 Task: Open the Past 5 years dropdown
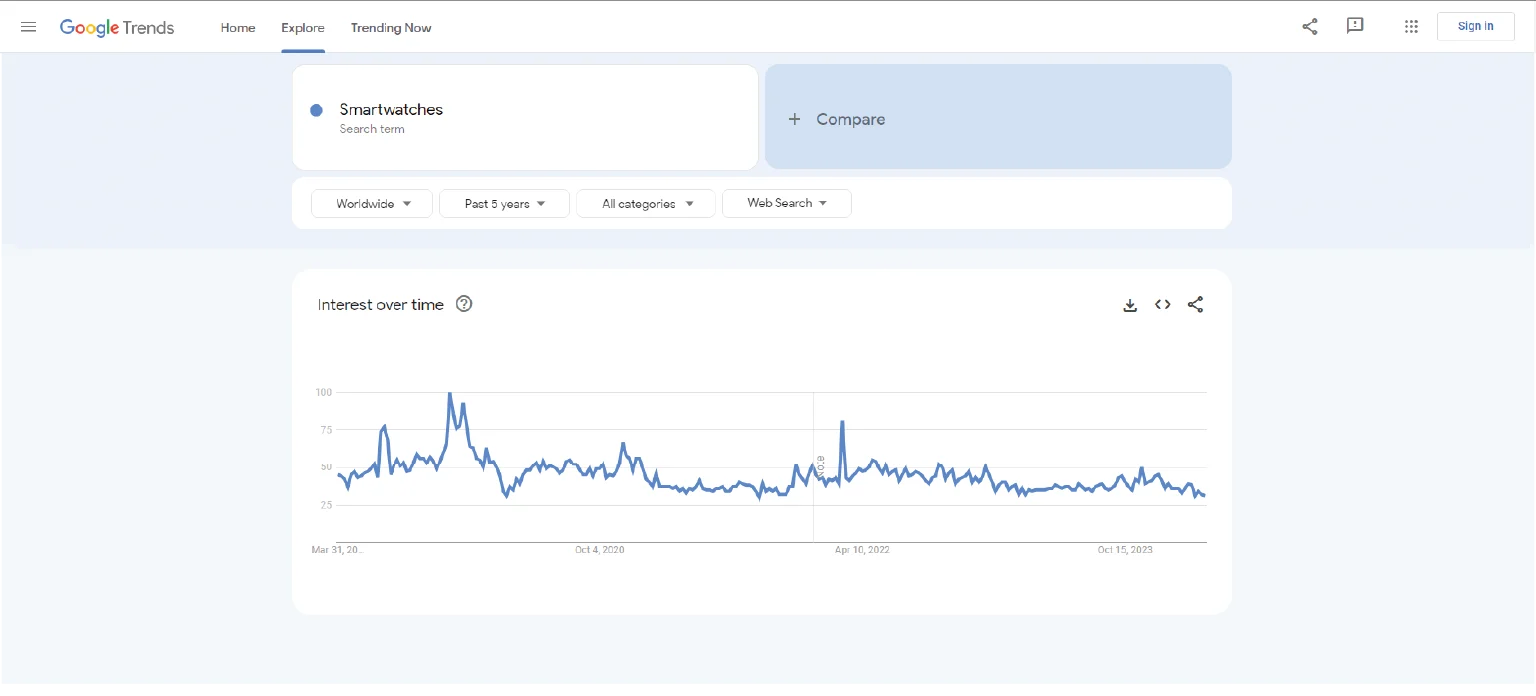[x=504, y=204]
